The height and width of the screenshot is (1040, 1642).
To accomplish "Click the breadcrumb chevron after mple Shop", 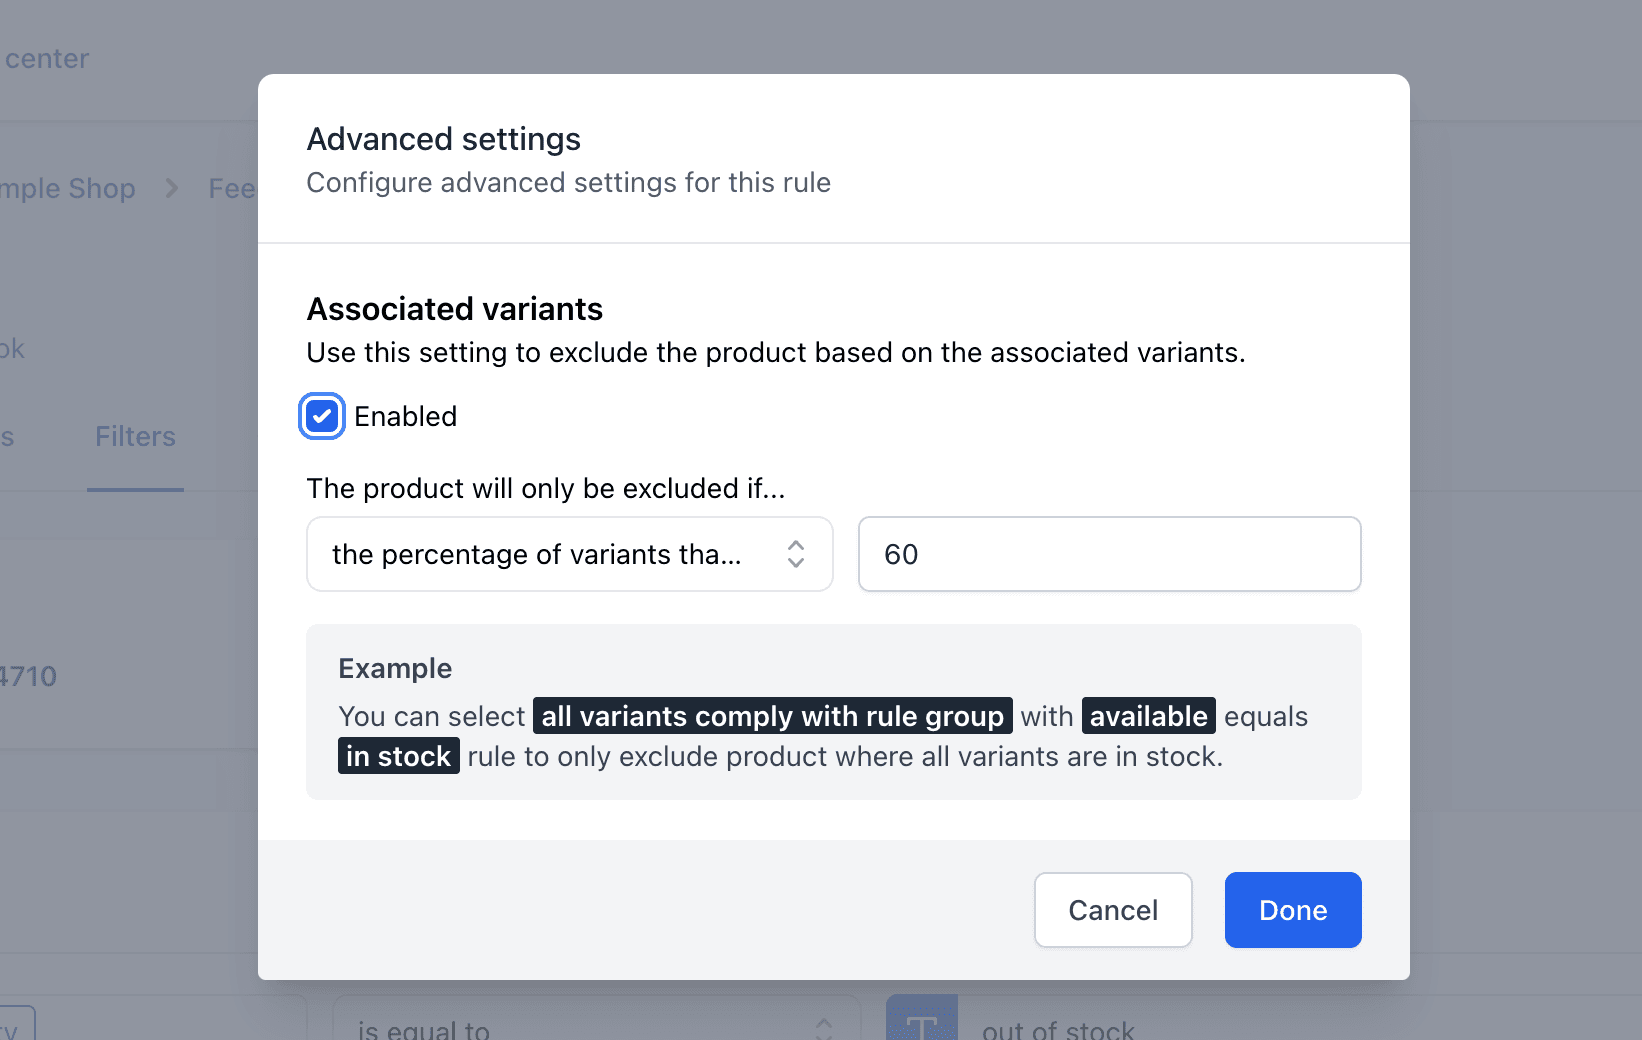I will click(x=171, y=188).
